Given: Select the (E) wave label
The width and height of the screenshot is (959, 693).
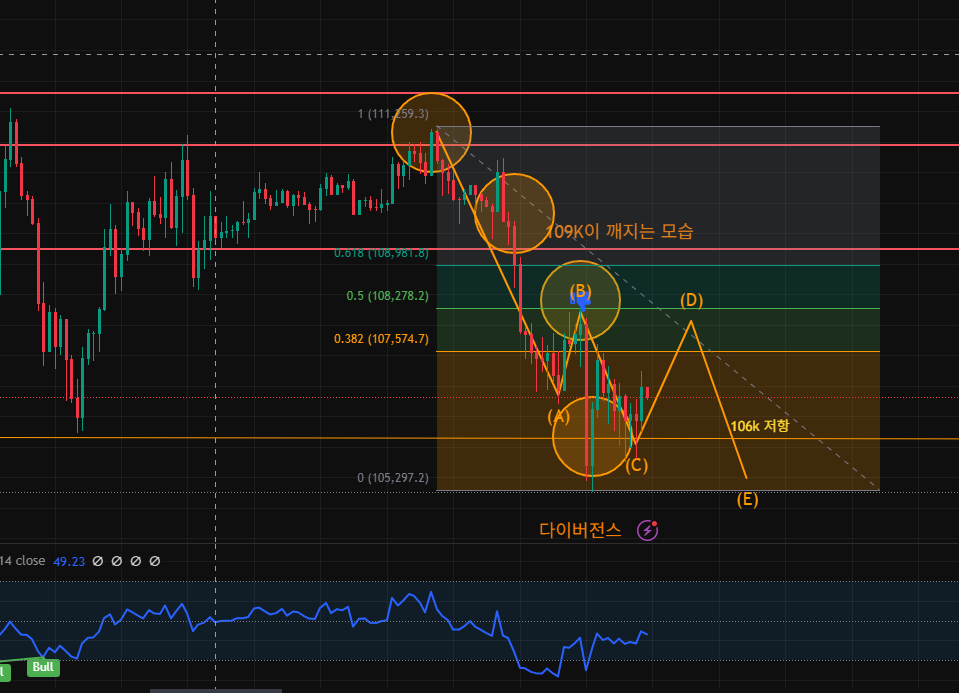Looking at the screenshot, I should (x=747, y=500).
